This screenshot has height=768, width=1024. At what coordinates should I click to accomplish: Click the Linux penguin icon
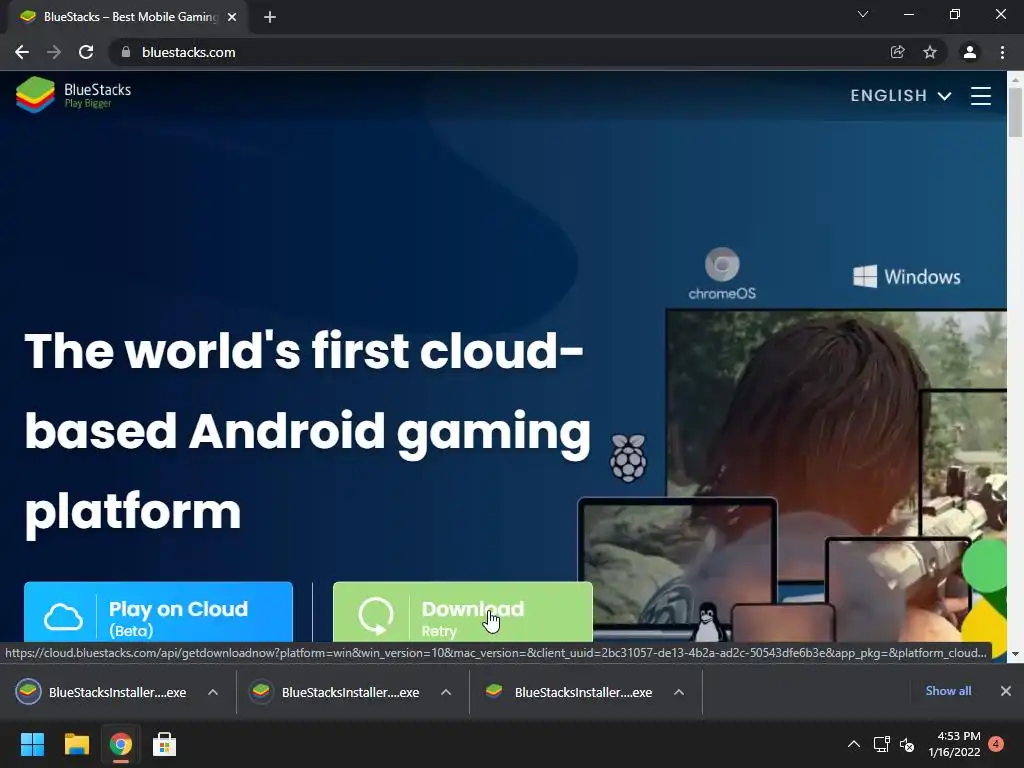(x=709, y=622)
